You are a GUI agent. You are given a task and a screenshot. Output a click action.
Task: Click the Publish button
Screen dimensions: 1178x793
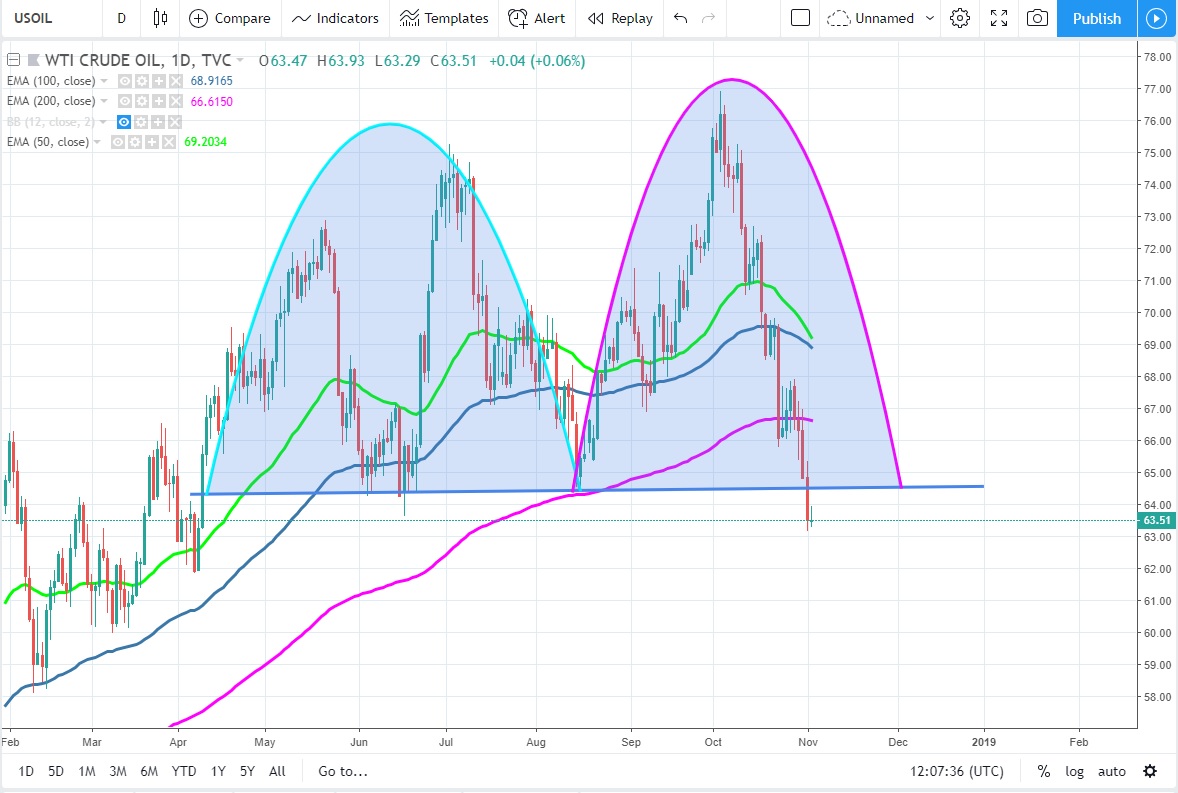pyautogui.click(x=1096, y=18)
